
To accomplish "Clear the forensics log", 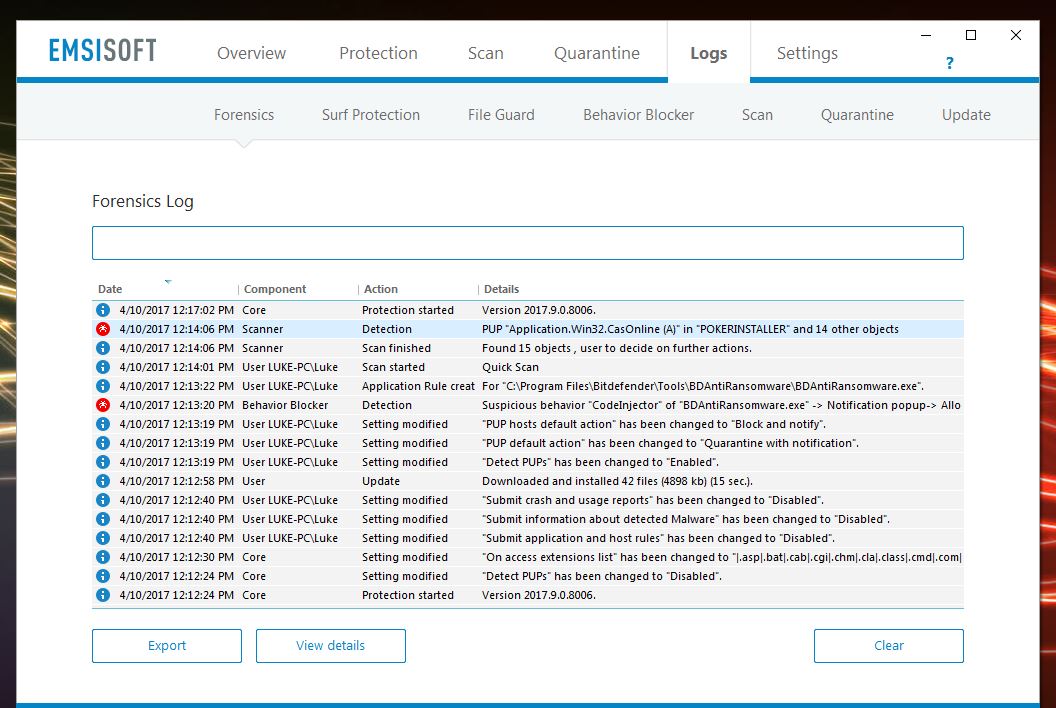I will click(888, 646).
